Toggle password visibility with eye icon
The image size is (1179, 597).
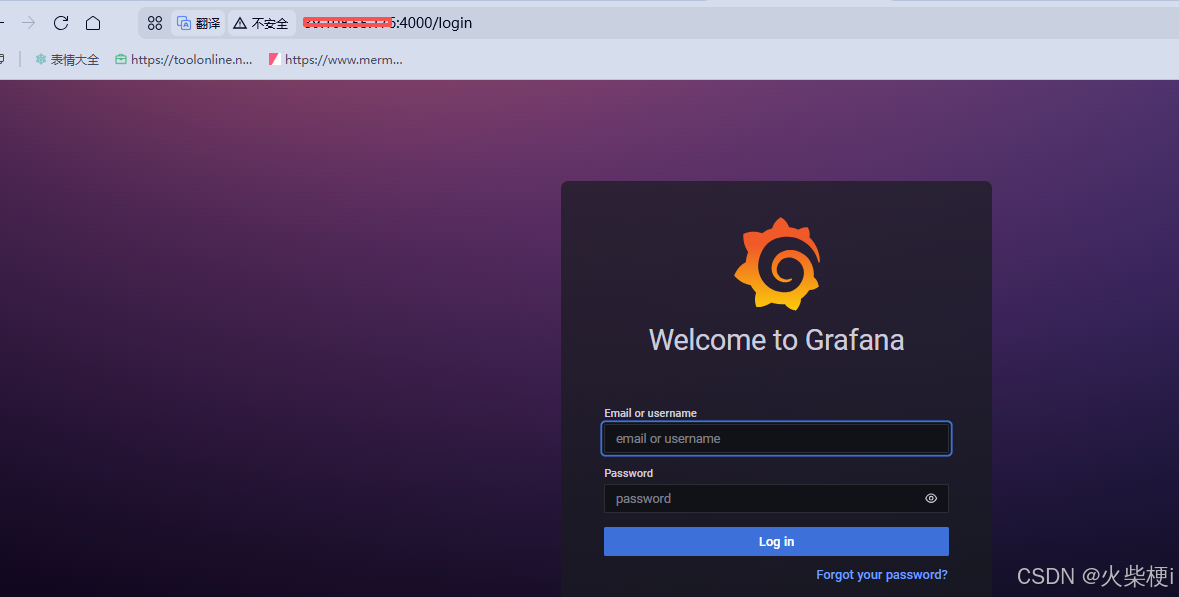tap(931, 499)
